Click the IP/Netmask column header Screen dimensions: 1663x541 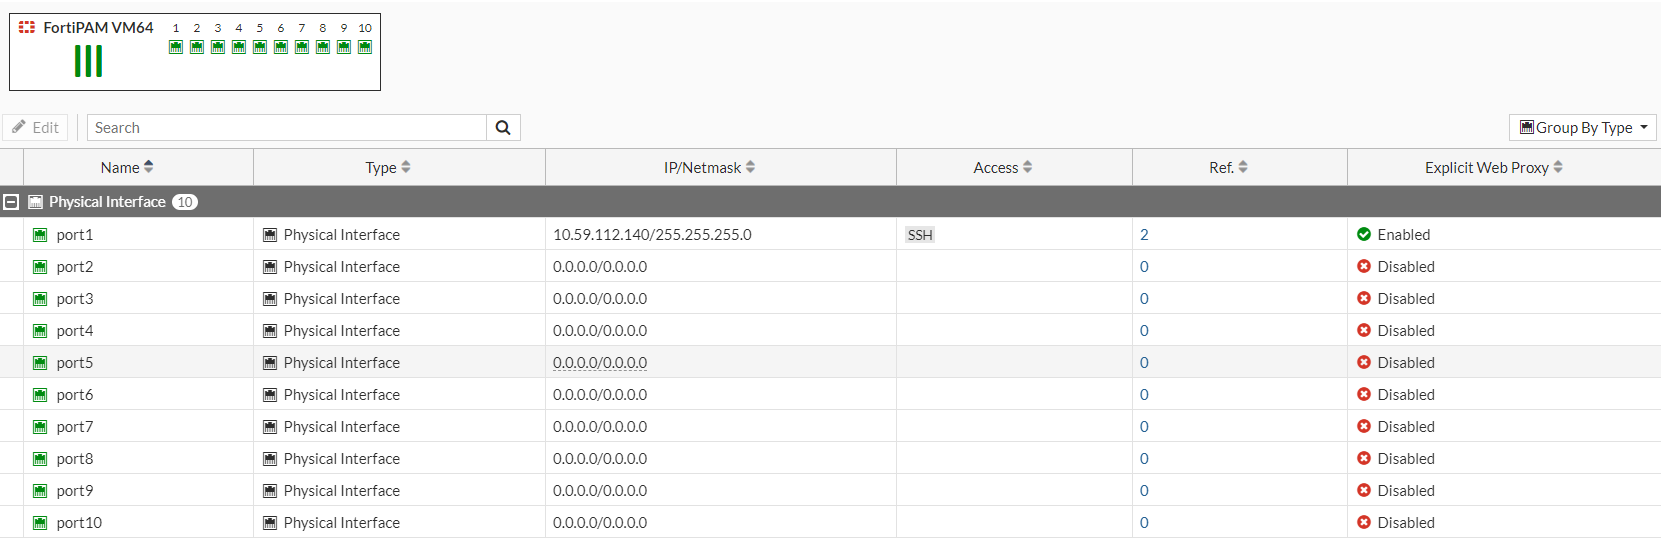pyautogui.click(x=709, y=168)
